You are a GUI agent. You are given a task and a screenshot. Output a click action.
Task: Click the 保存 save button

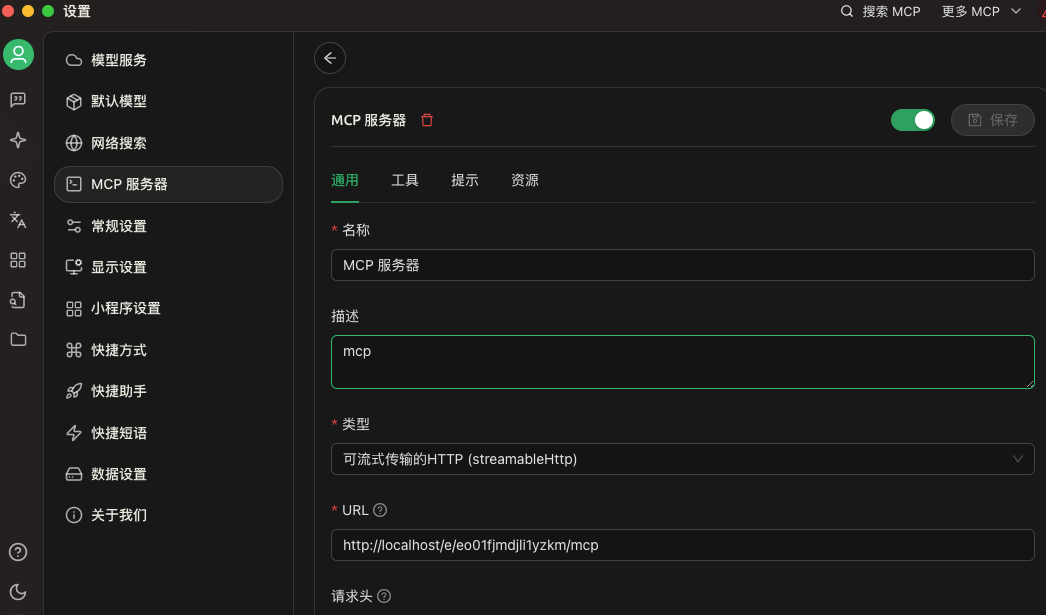[x=993, y=120]
